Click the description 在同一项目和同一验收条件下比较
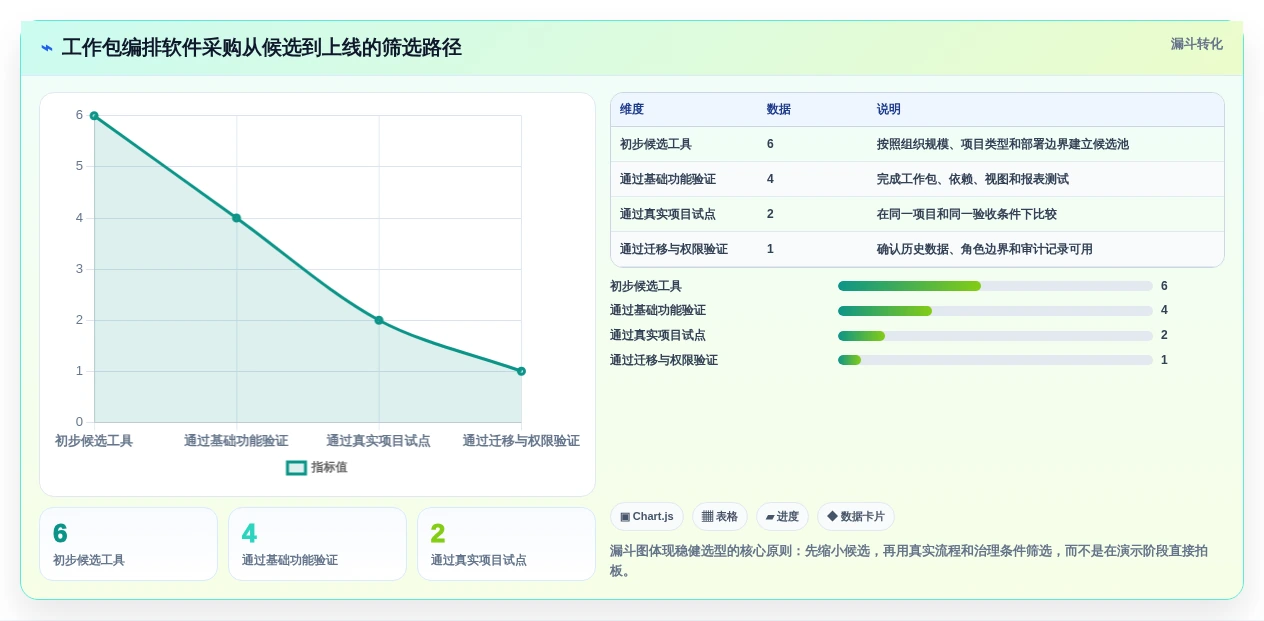Image resolution: width=1264 pixels, height=621 pixels. 967,214
